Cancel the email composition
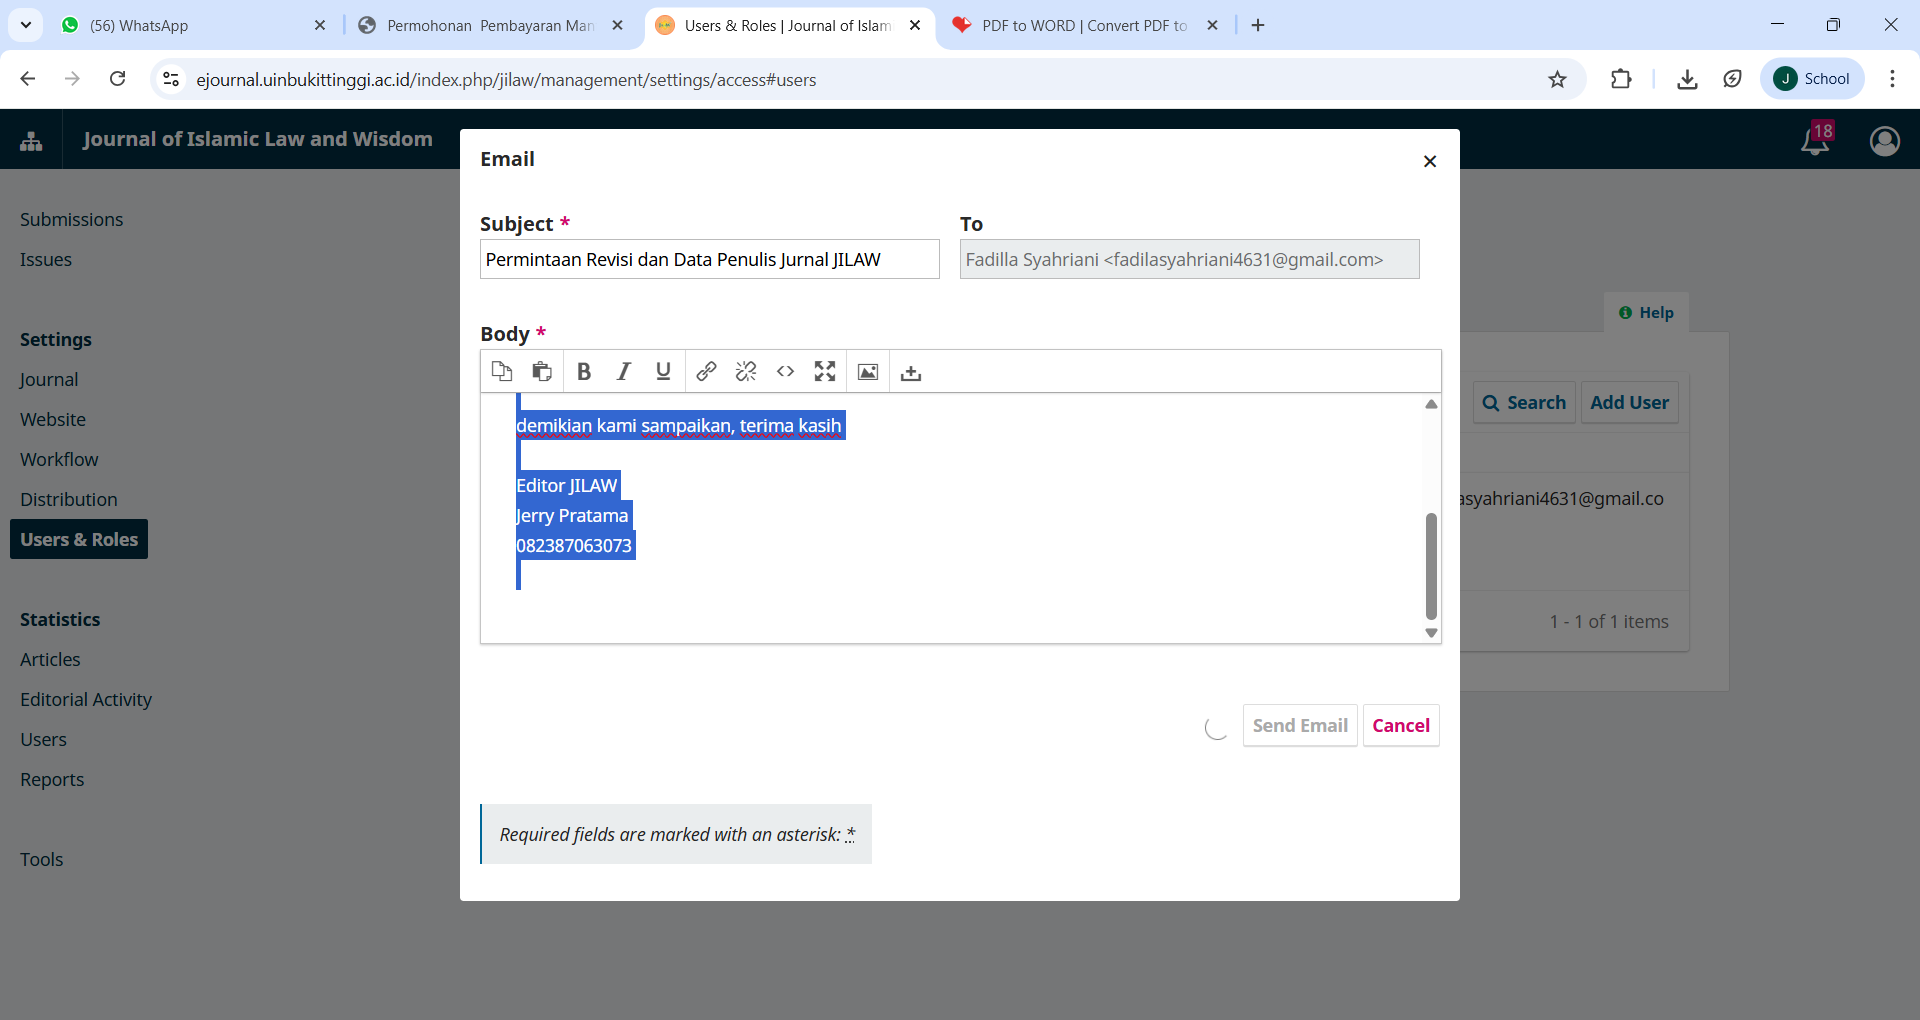The width and height of the screenshot is (1920, 1020). [1400, 726]
